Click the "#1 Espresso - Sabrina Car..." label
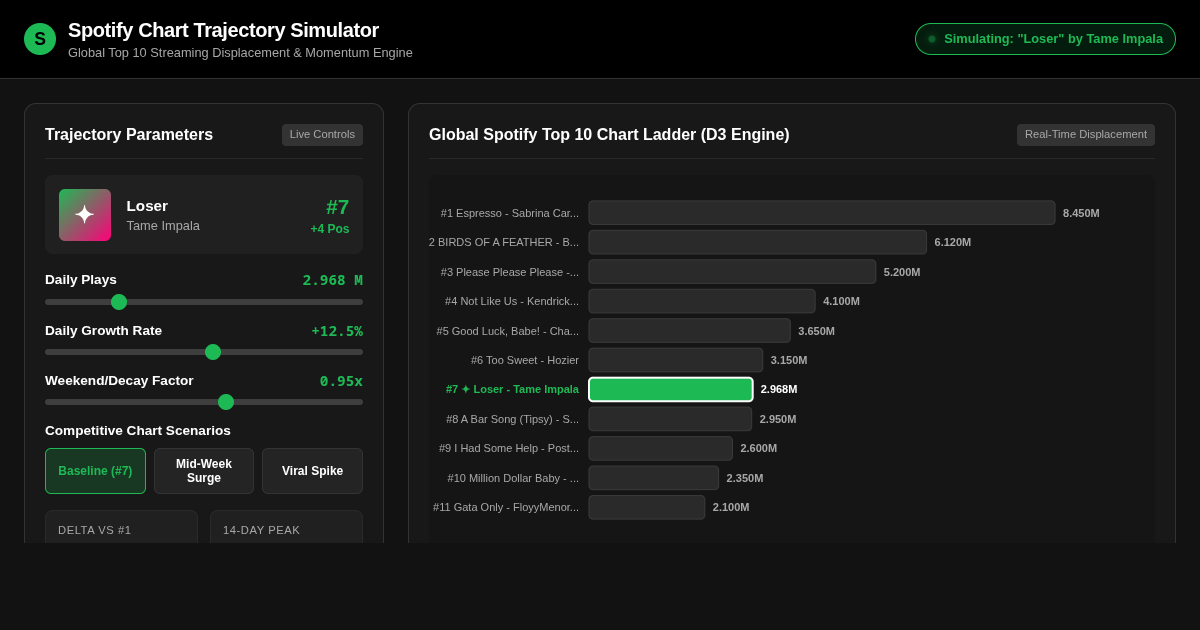 tap(510, 213)
